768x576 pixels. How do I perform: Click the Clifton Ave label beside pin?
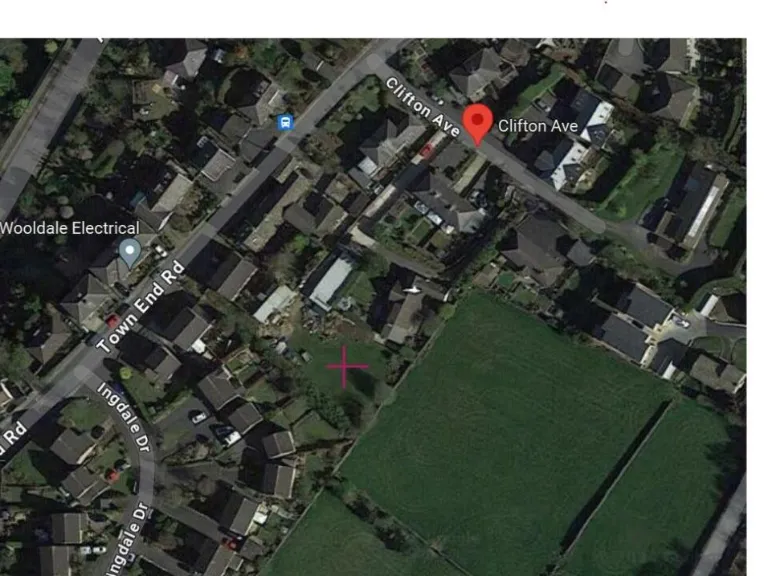538,126
